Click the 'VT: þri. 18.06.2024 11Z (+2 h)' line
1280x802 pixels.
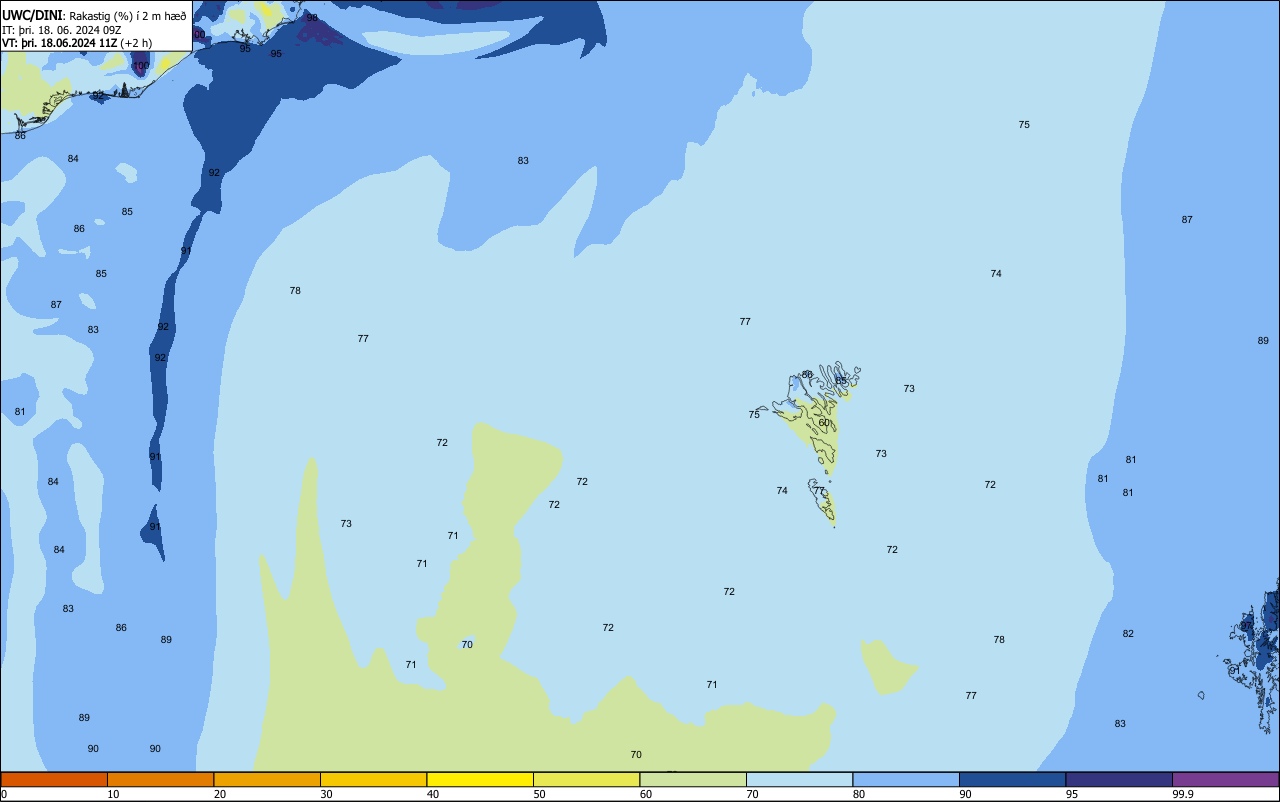[x=77, y=42]
